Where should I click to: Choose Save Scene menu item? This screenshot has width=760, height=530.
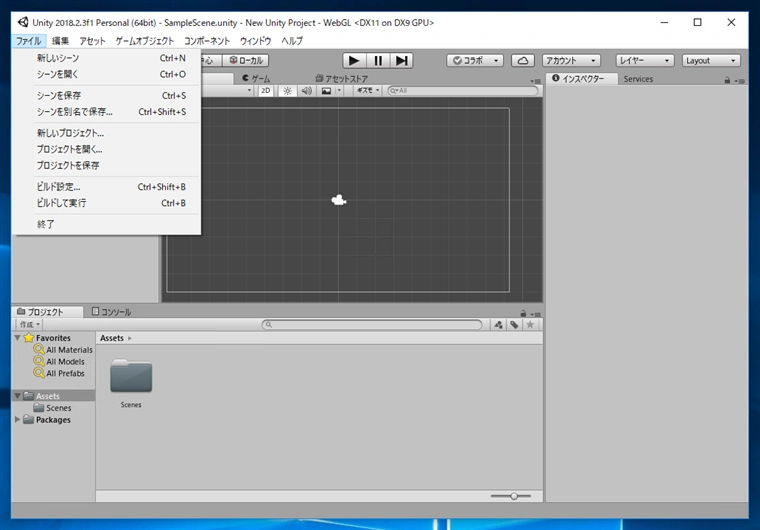coord(107,96)
